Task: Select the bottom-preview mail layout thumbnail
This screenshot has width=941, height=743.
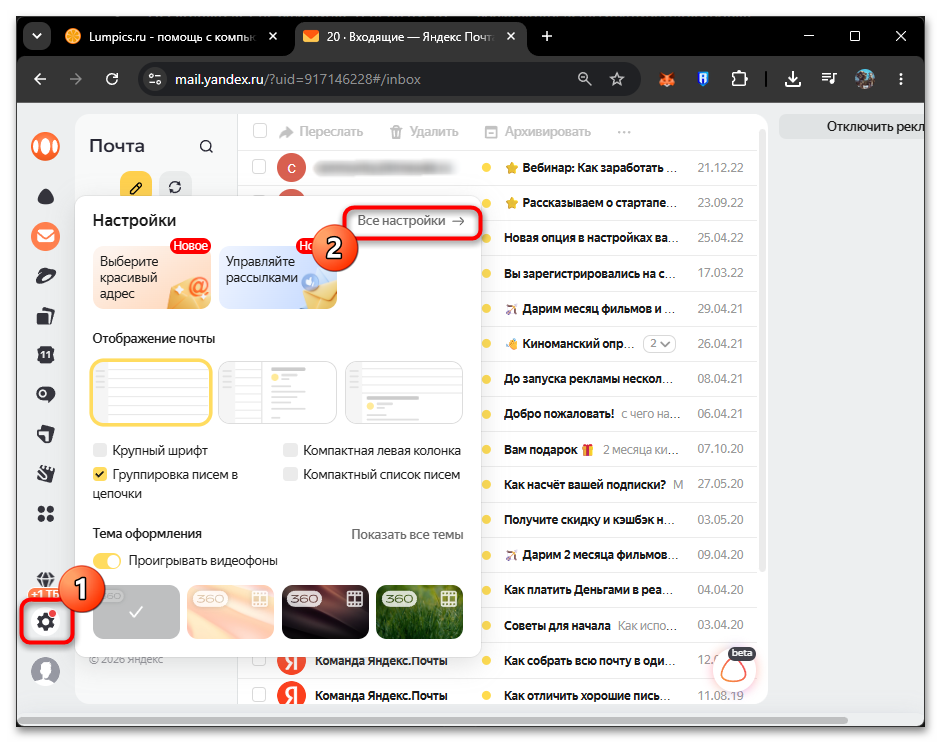Action: tap(404, 393)
